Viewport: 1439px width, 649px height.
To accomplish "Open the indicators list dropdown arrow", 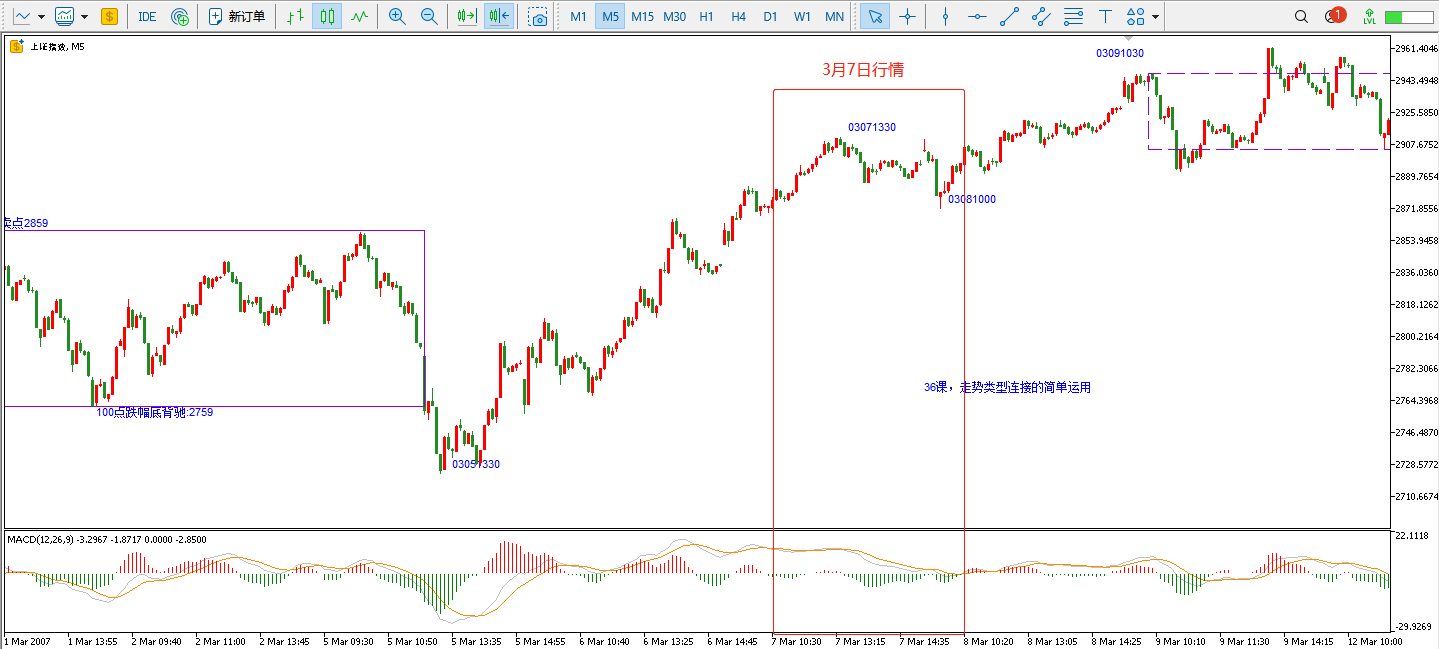I will [x=84, y=17].
